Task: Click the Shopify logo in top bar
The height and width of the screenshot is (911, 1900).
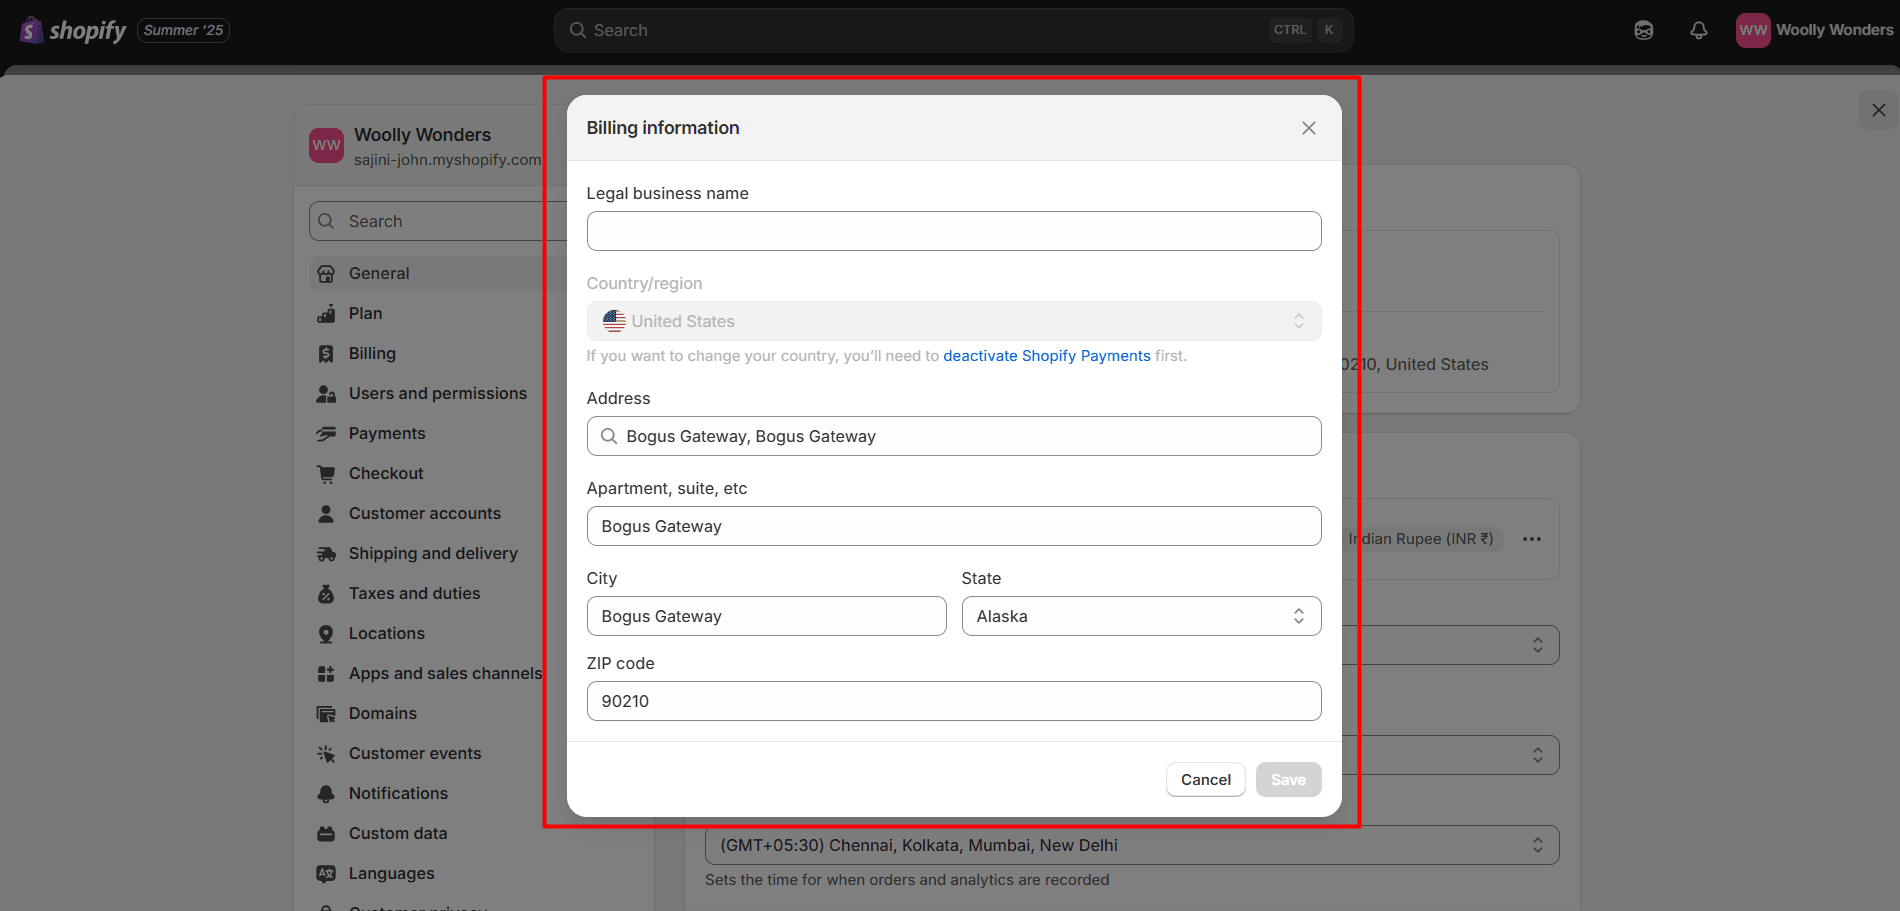Action: tap(73, 30)
